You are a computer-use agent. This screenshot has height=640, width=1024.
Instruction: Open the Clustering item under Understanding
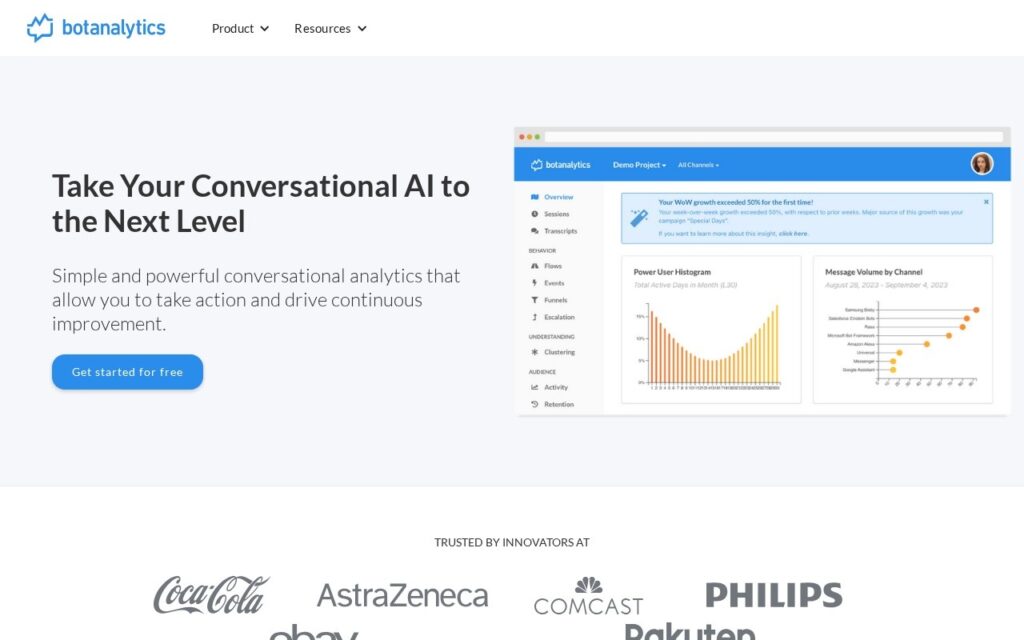click(x=552, y=353)
